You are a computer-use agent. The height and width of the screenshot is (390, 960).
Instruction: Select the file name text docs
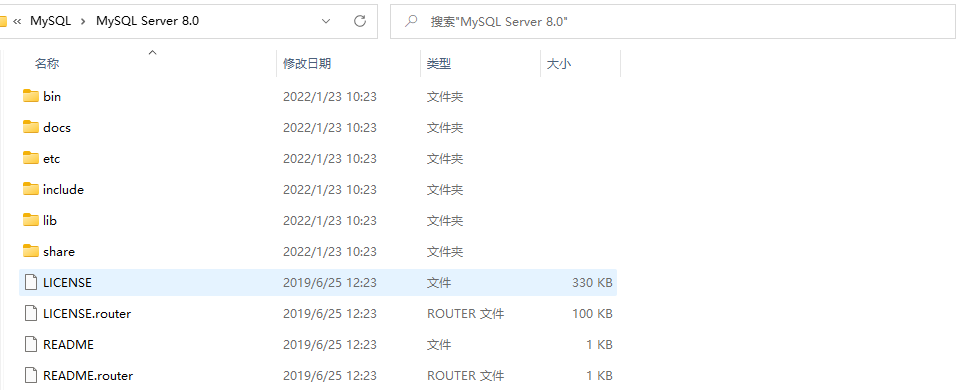[x=57, y=127]
